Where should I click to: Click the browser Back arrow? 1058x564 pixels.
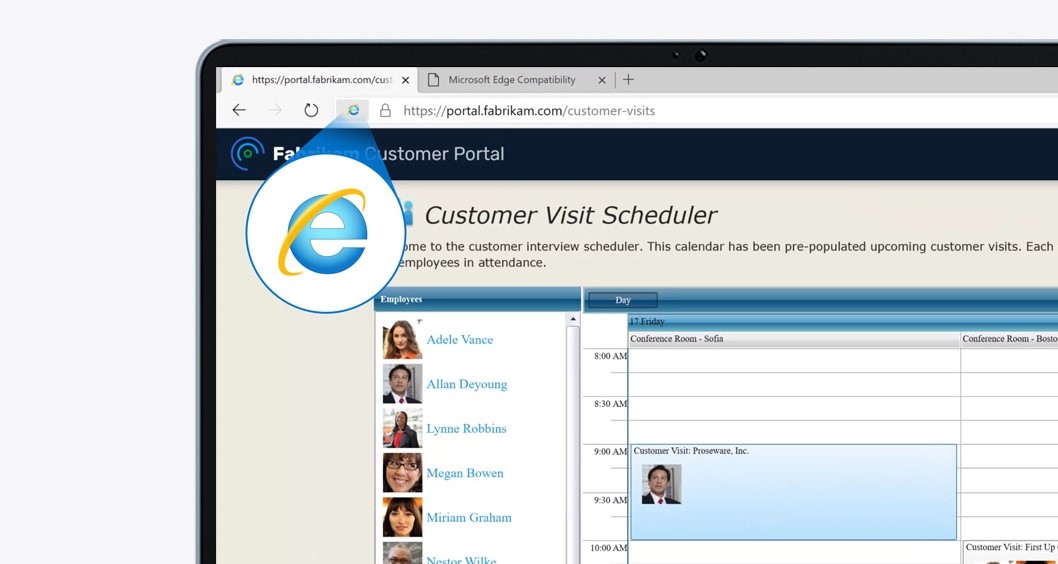(239, 110)
